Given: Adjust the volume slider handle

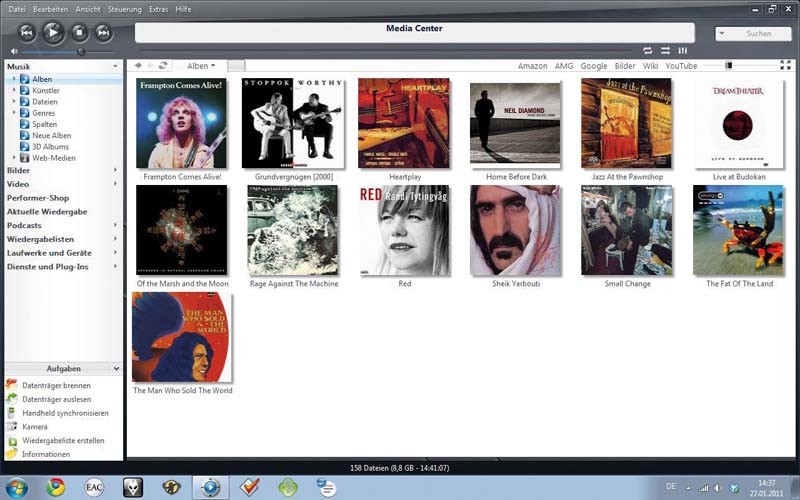Looking at the screenshot, I should 81,52.
